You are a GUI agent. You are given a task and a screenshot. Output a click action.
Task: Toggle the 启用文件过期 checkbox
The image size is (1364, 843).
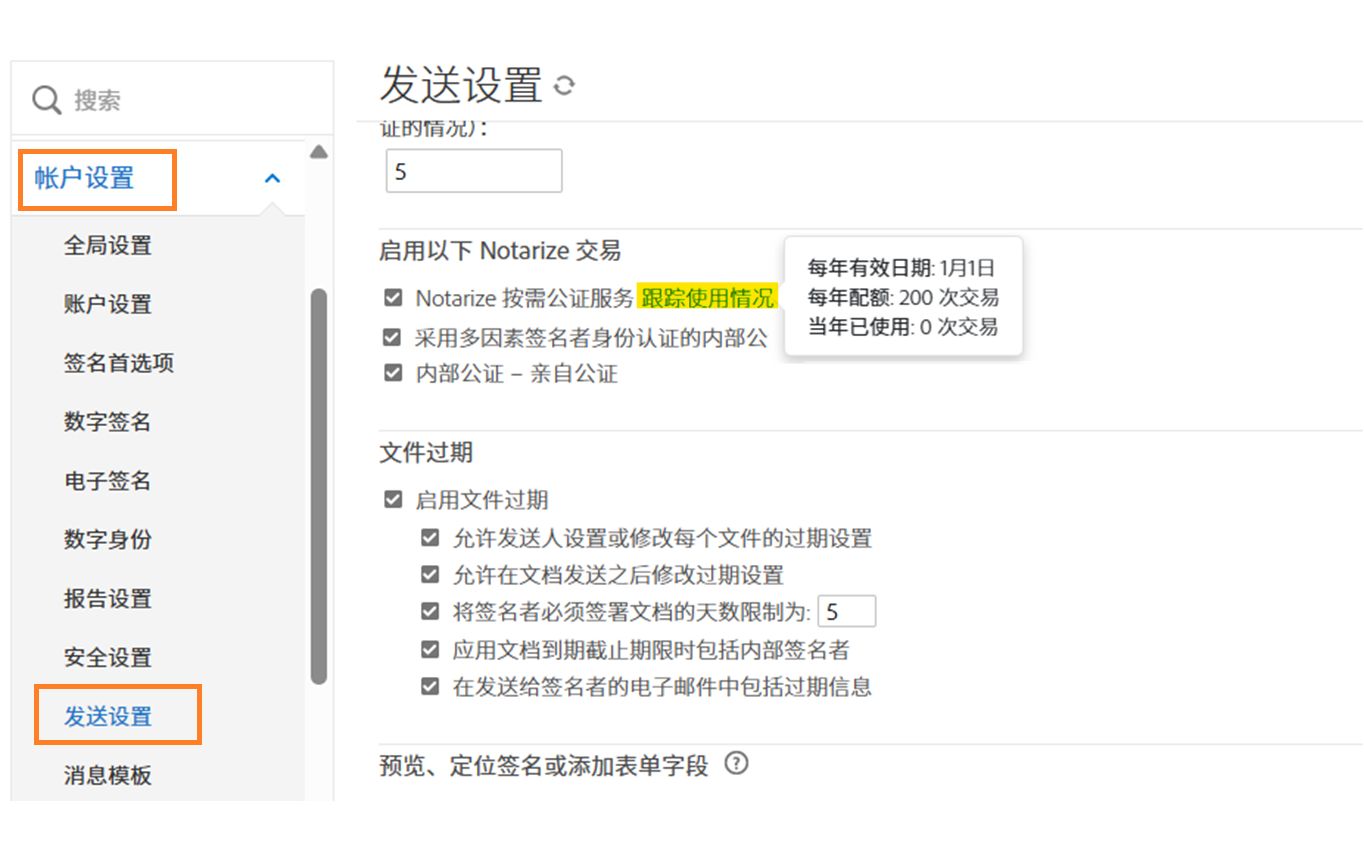click(391, 499)
